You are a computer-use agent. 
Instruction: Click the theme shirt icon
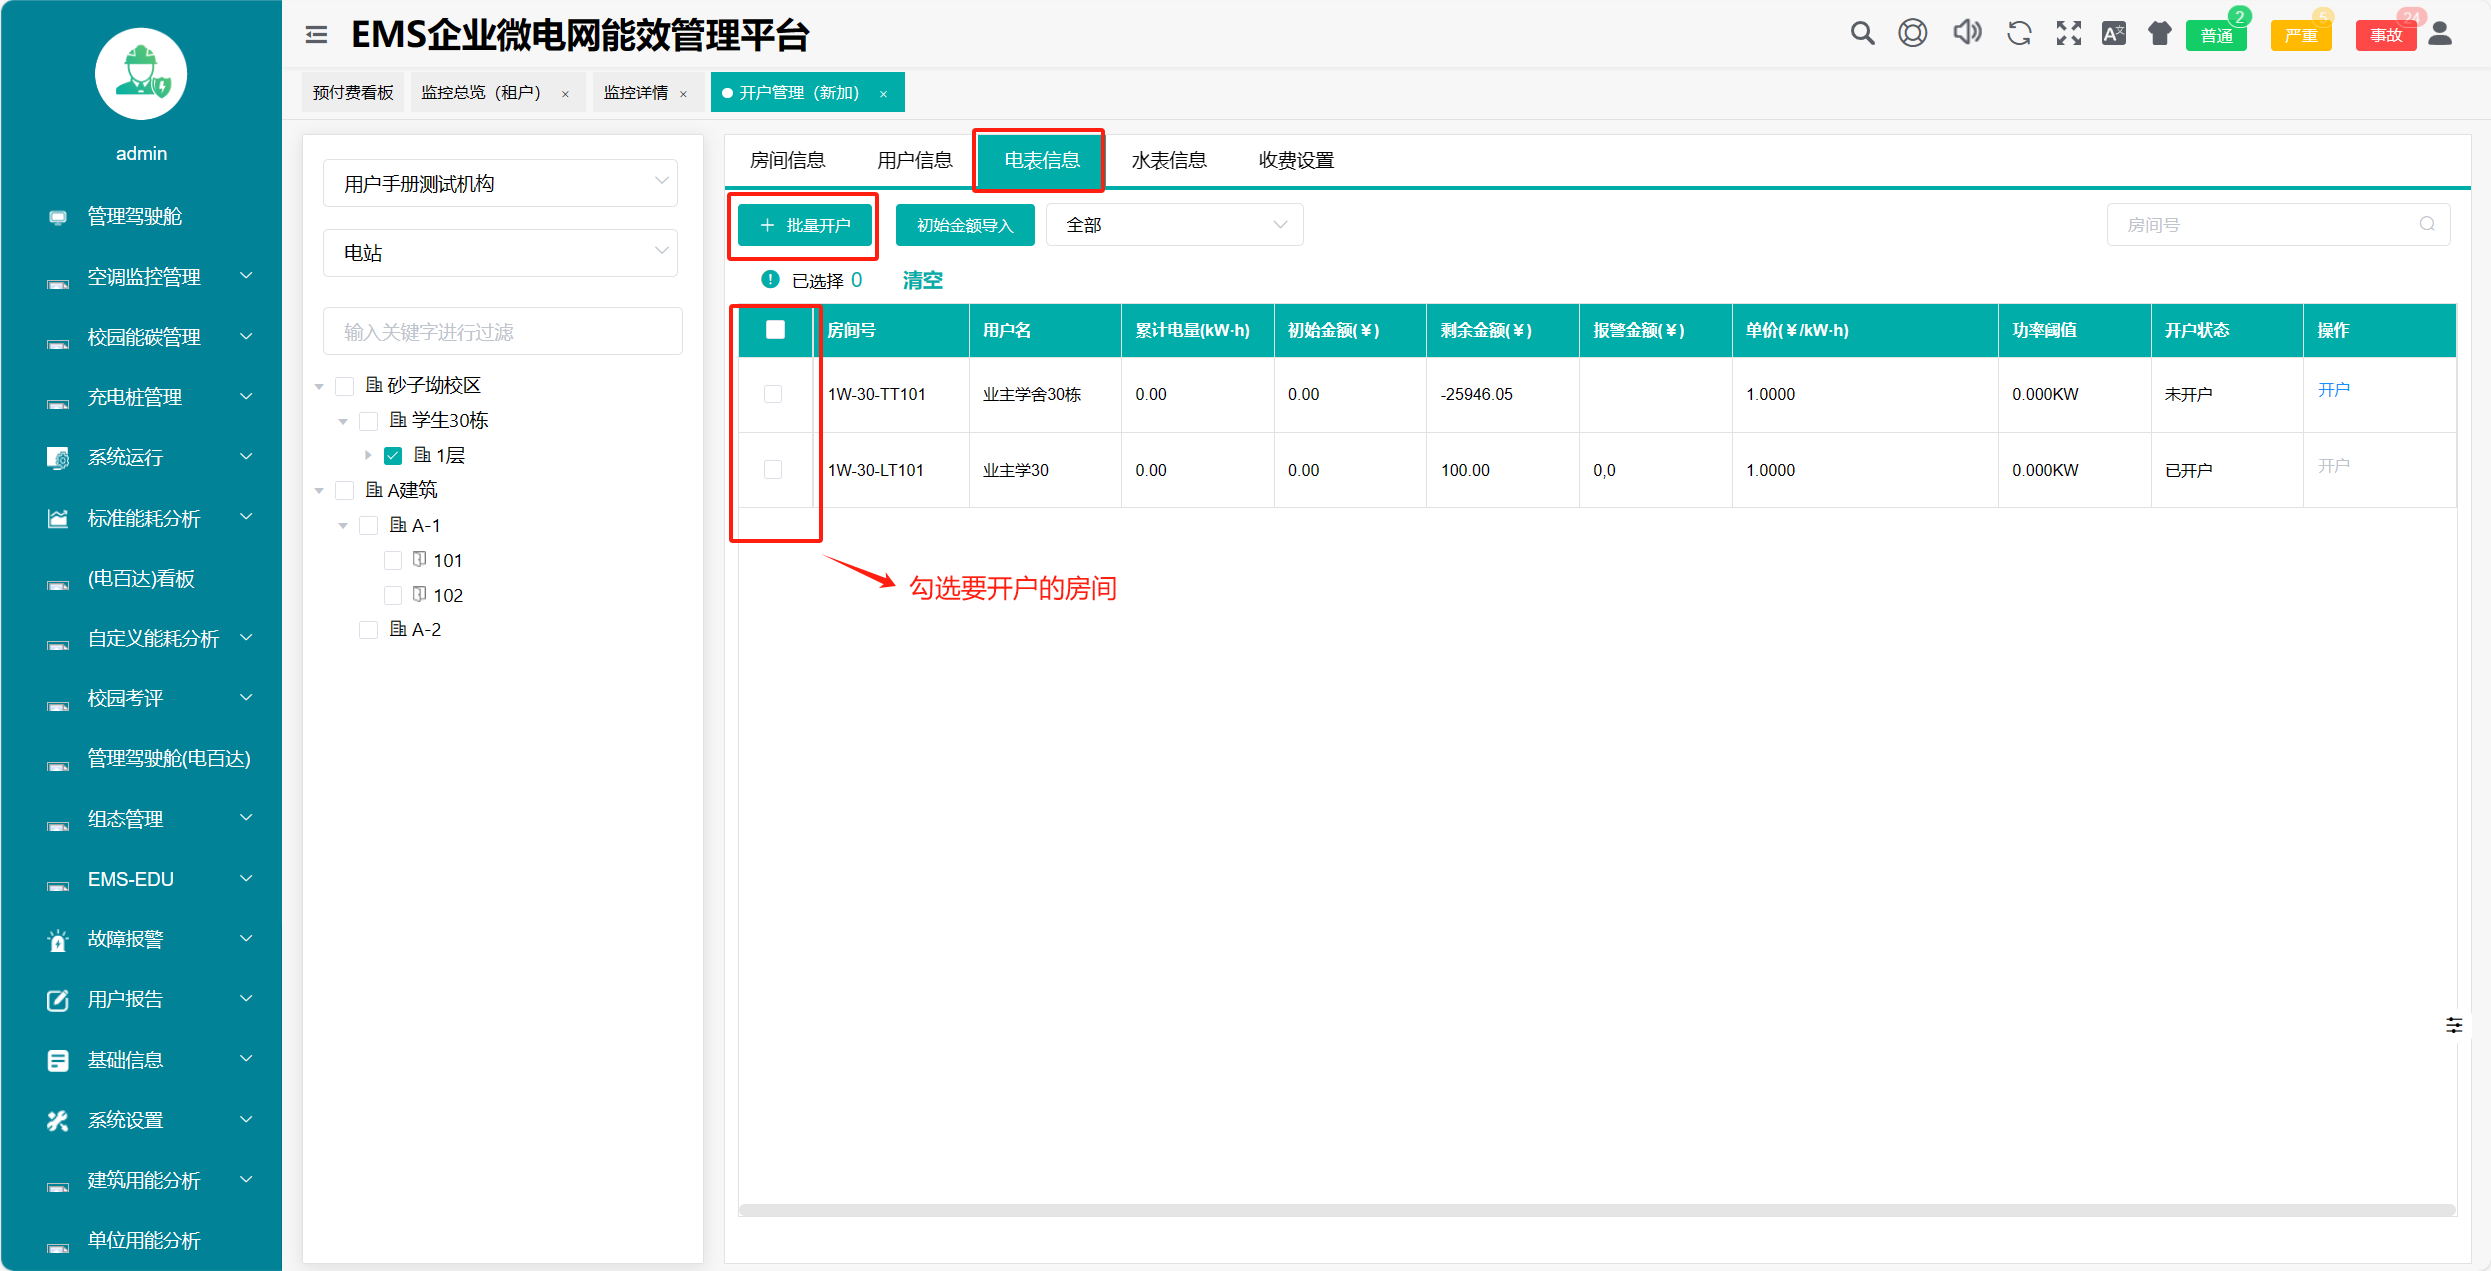[x=2159, y=34]
